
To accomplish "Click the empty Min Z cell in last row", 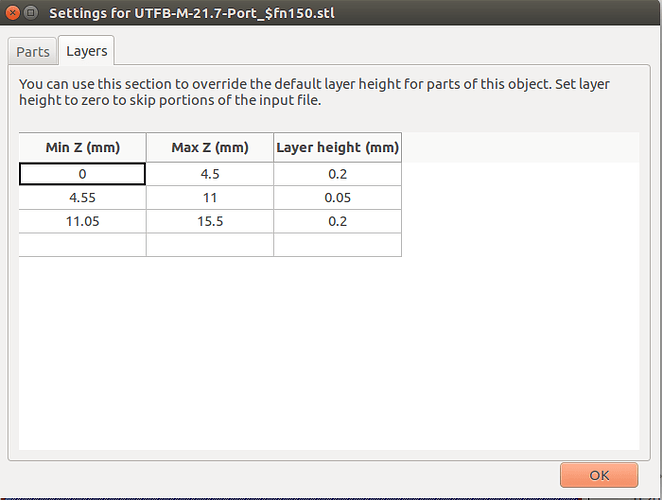I will (x=82, y=245).
